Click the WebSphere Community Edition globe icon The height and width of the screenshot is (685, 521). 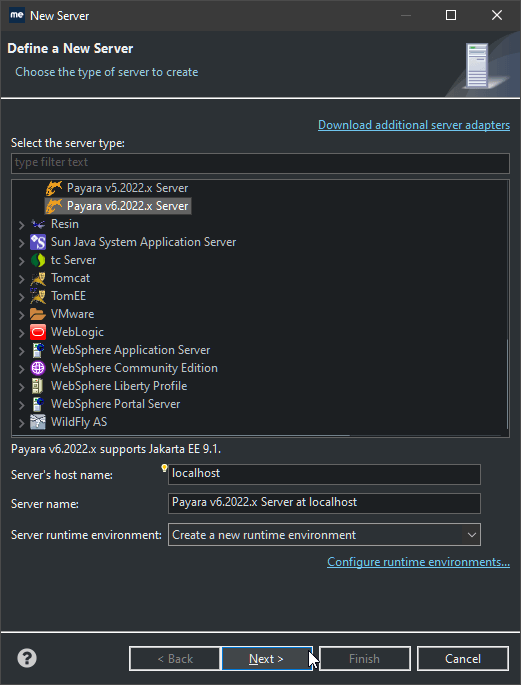tap(38, 368)
